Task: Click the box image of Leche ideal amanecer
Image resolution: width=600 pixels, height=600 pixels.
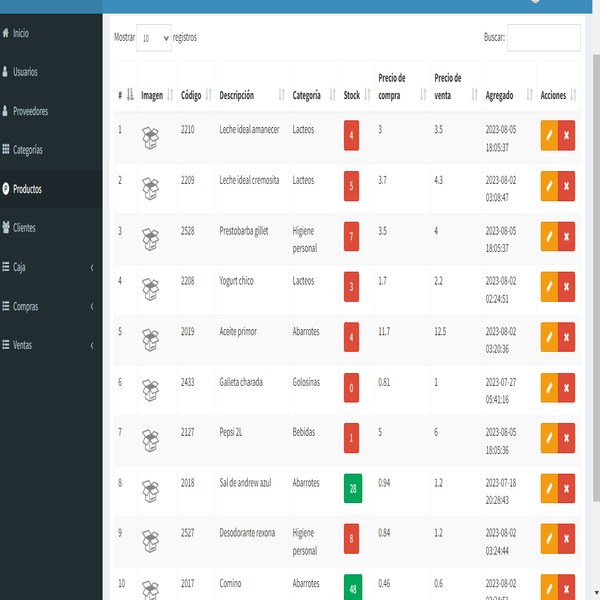Action: (150, 138)
